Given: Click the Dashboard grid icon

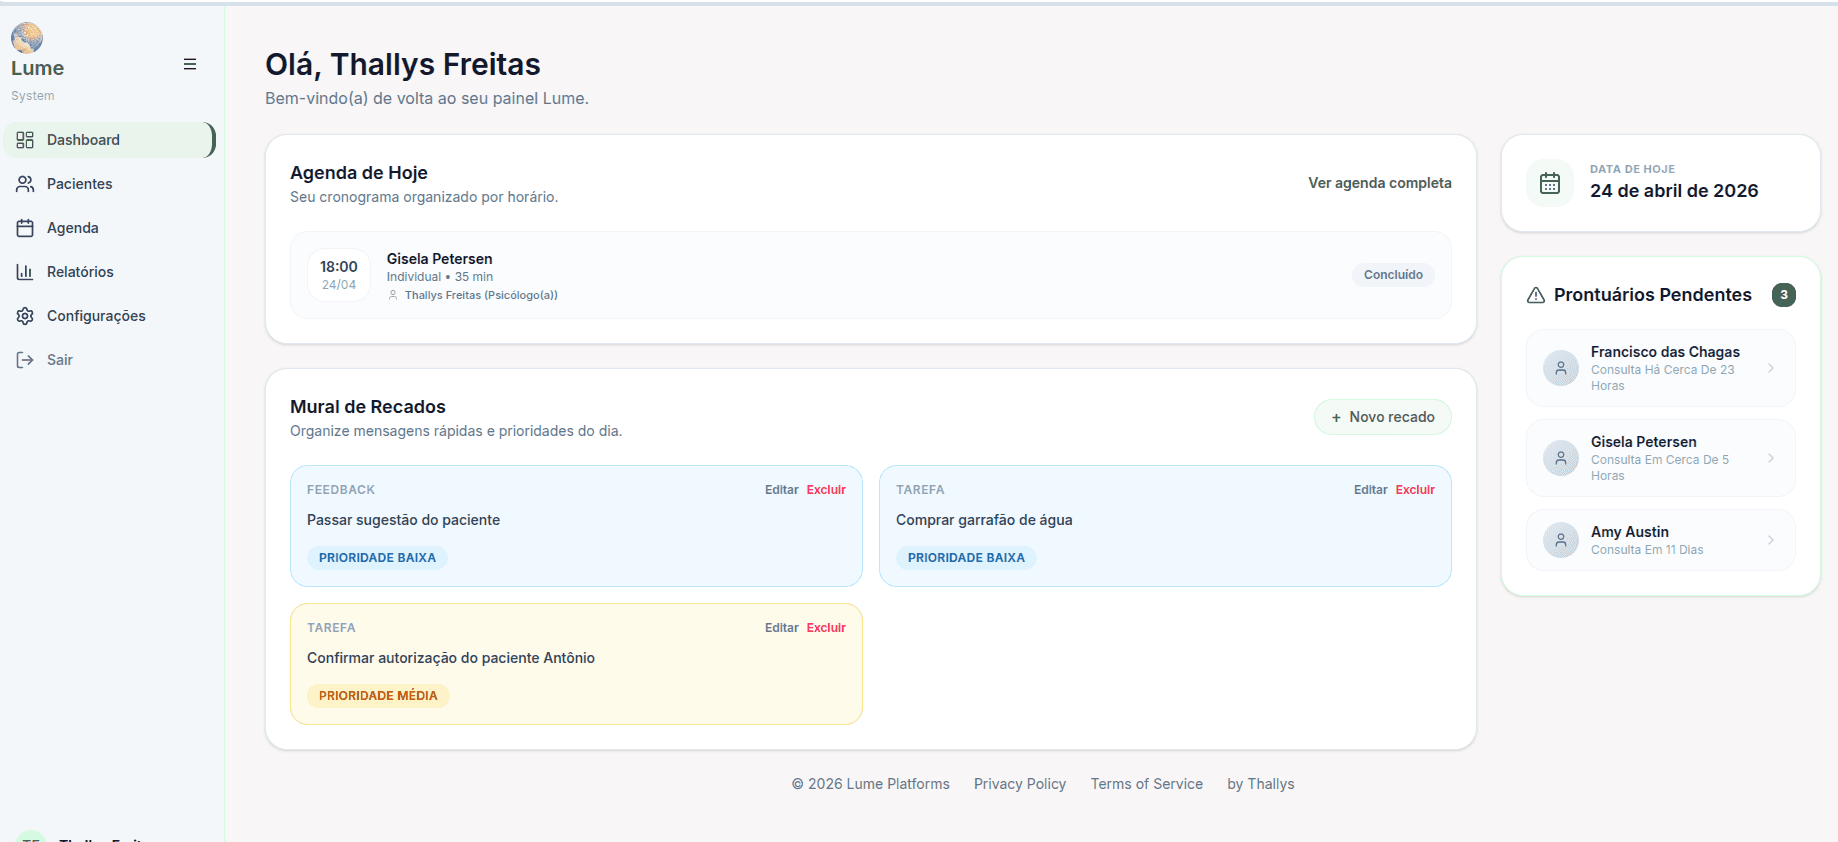Looking at the screenshot, I should 25,140.
